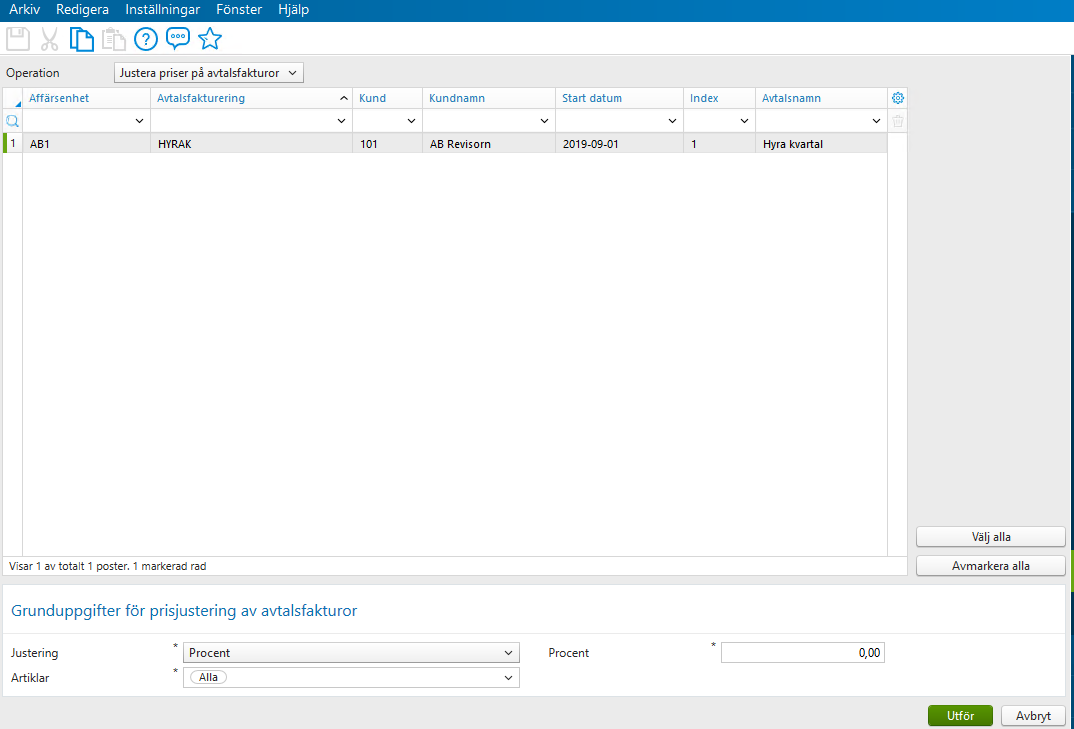Screen dimensions: 1074x729
Task: Select the Cut icon
Action: (x=49, y=38)
